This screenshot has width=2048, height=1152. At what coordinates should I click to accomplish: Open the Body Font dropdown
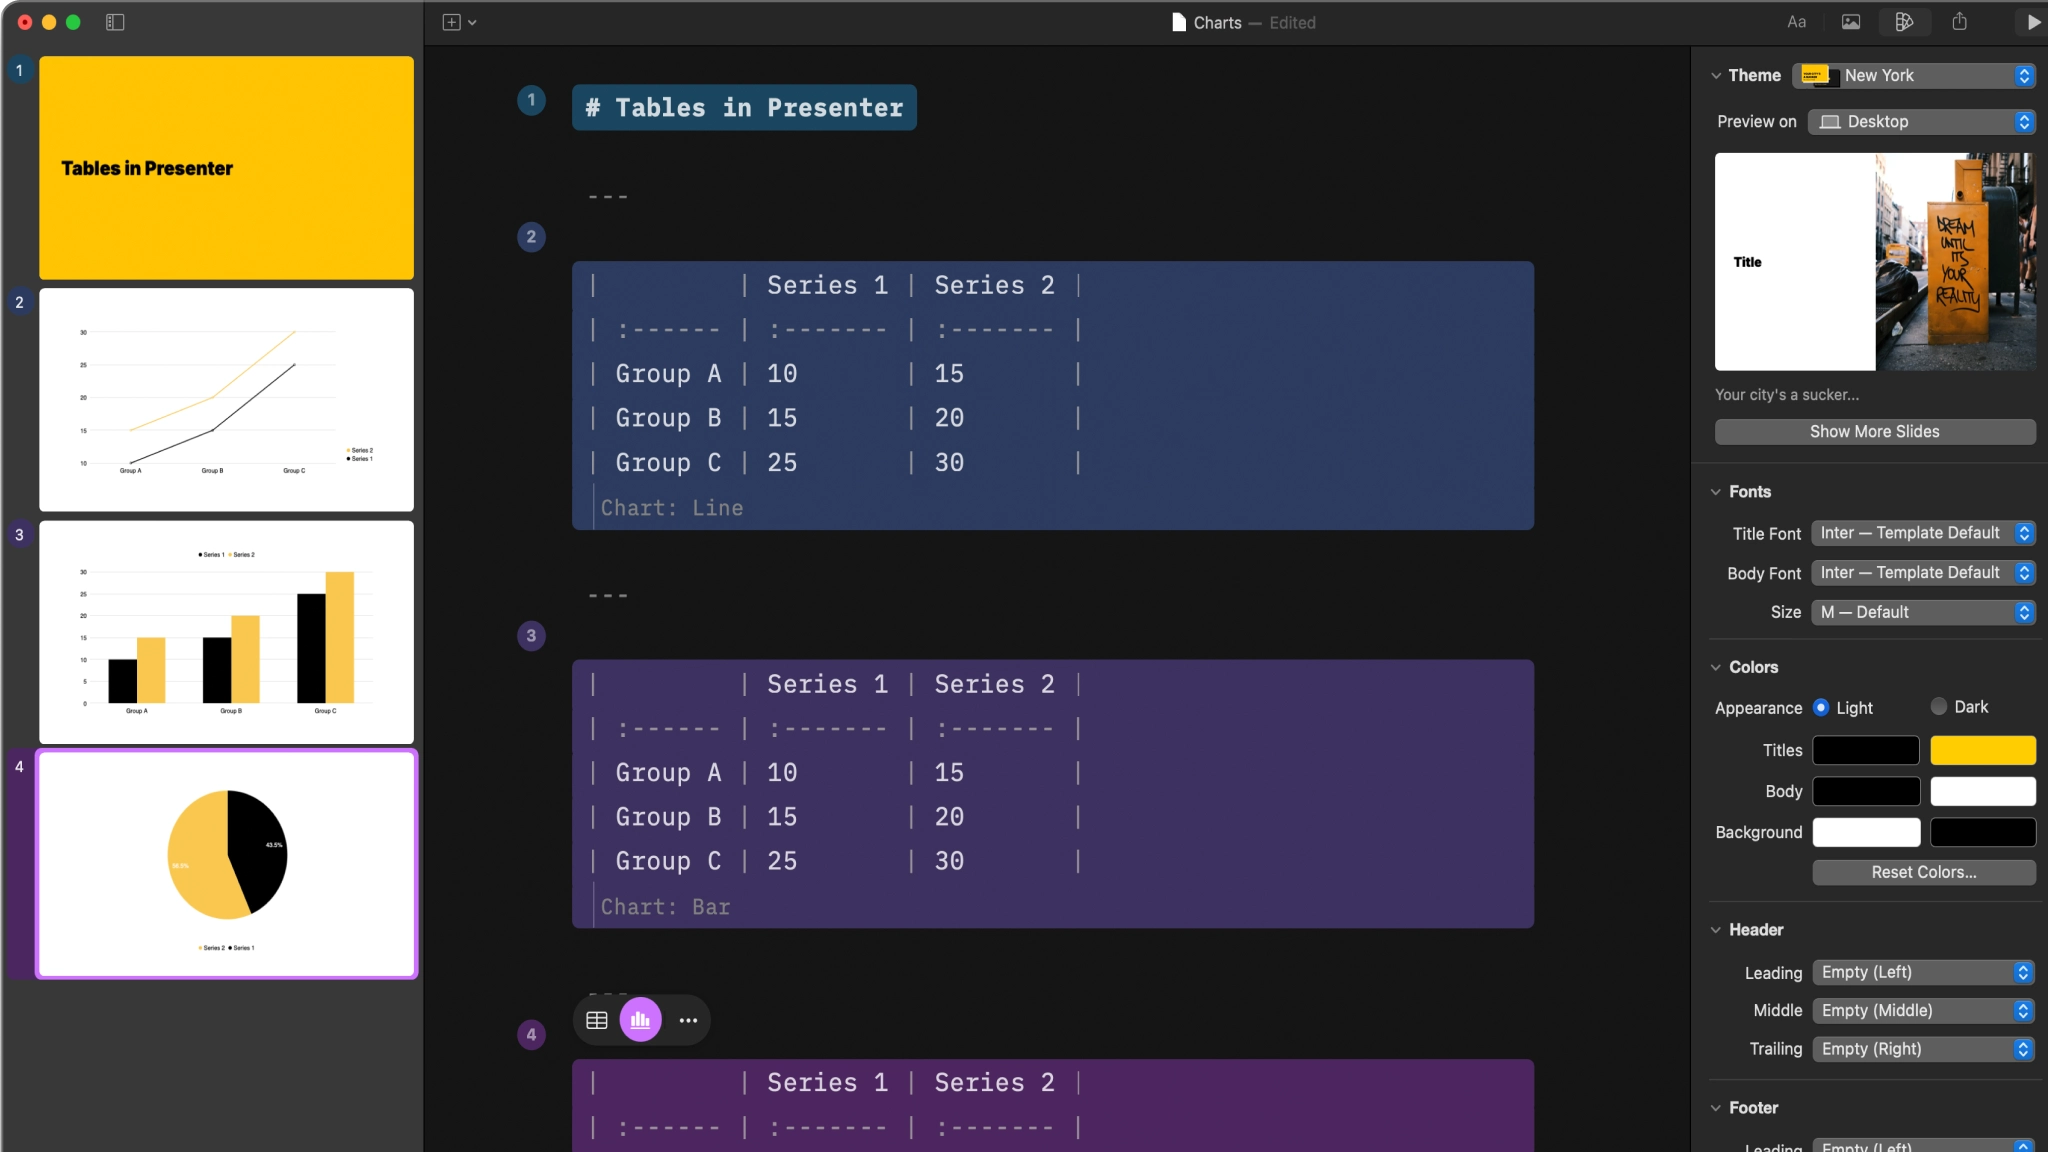(x=1922, y=572)
